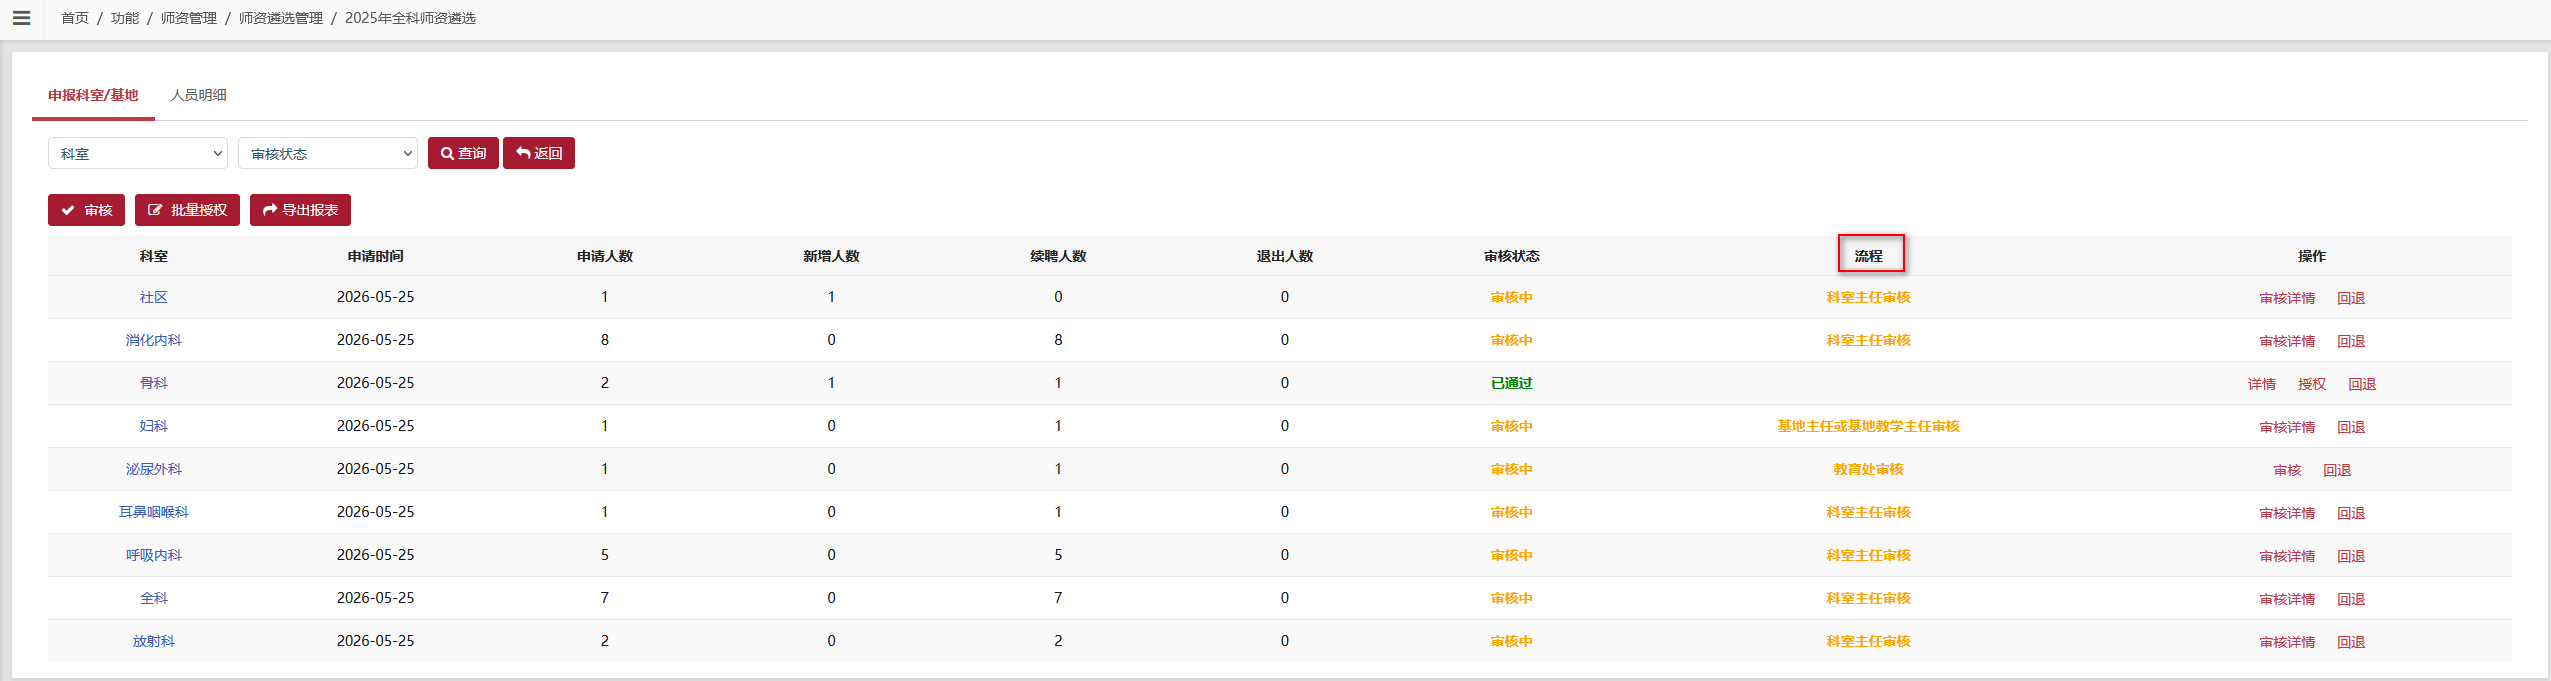Click 审核 in the 泌尿外科 row
The width and height of the screenshot is (2551, 681).
[x=2288, y=470]
